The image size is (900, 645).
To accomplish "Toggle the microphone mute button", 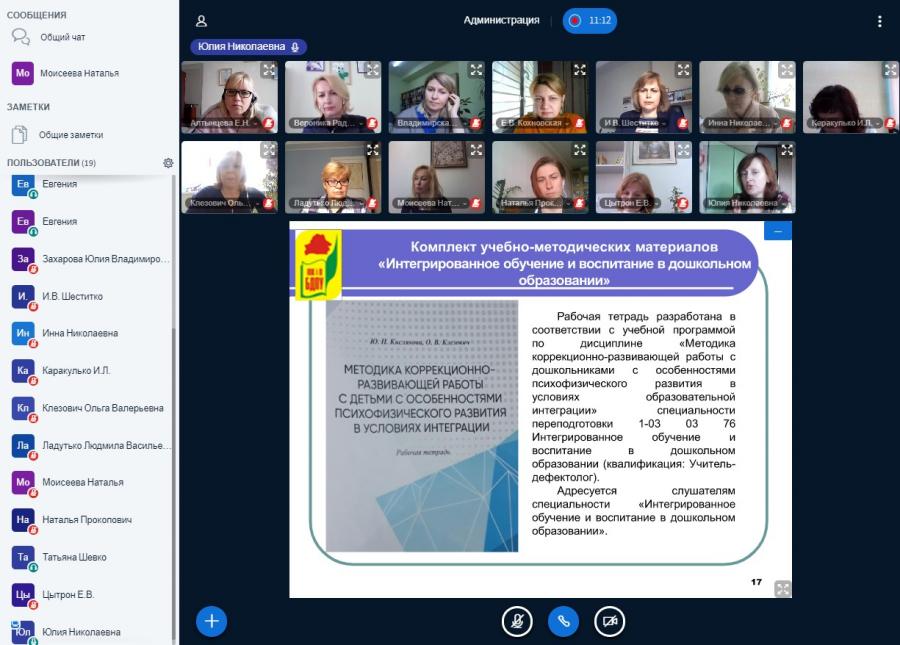I will pos(517,621).
